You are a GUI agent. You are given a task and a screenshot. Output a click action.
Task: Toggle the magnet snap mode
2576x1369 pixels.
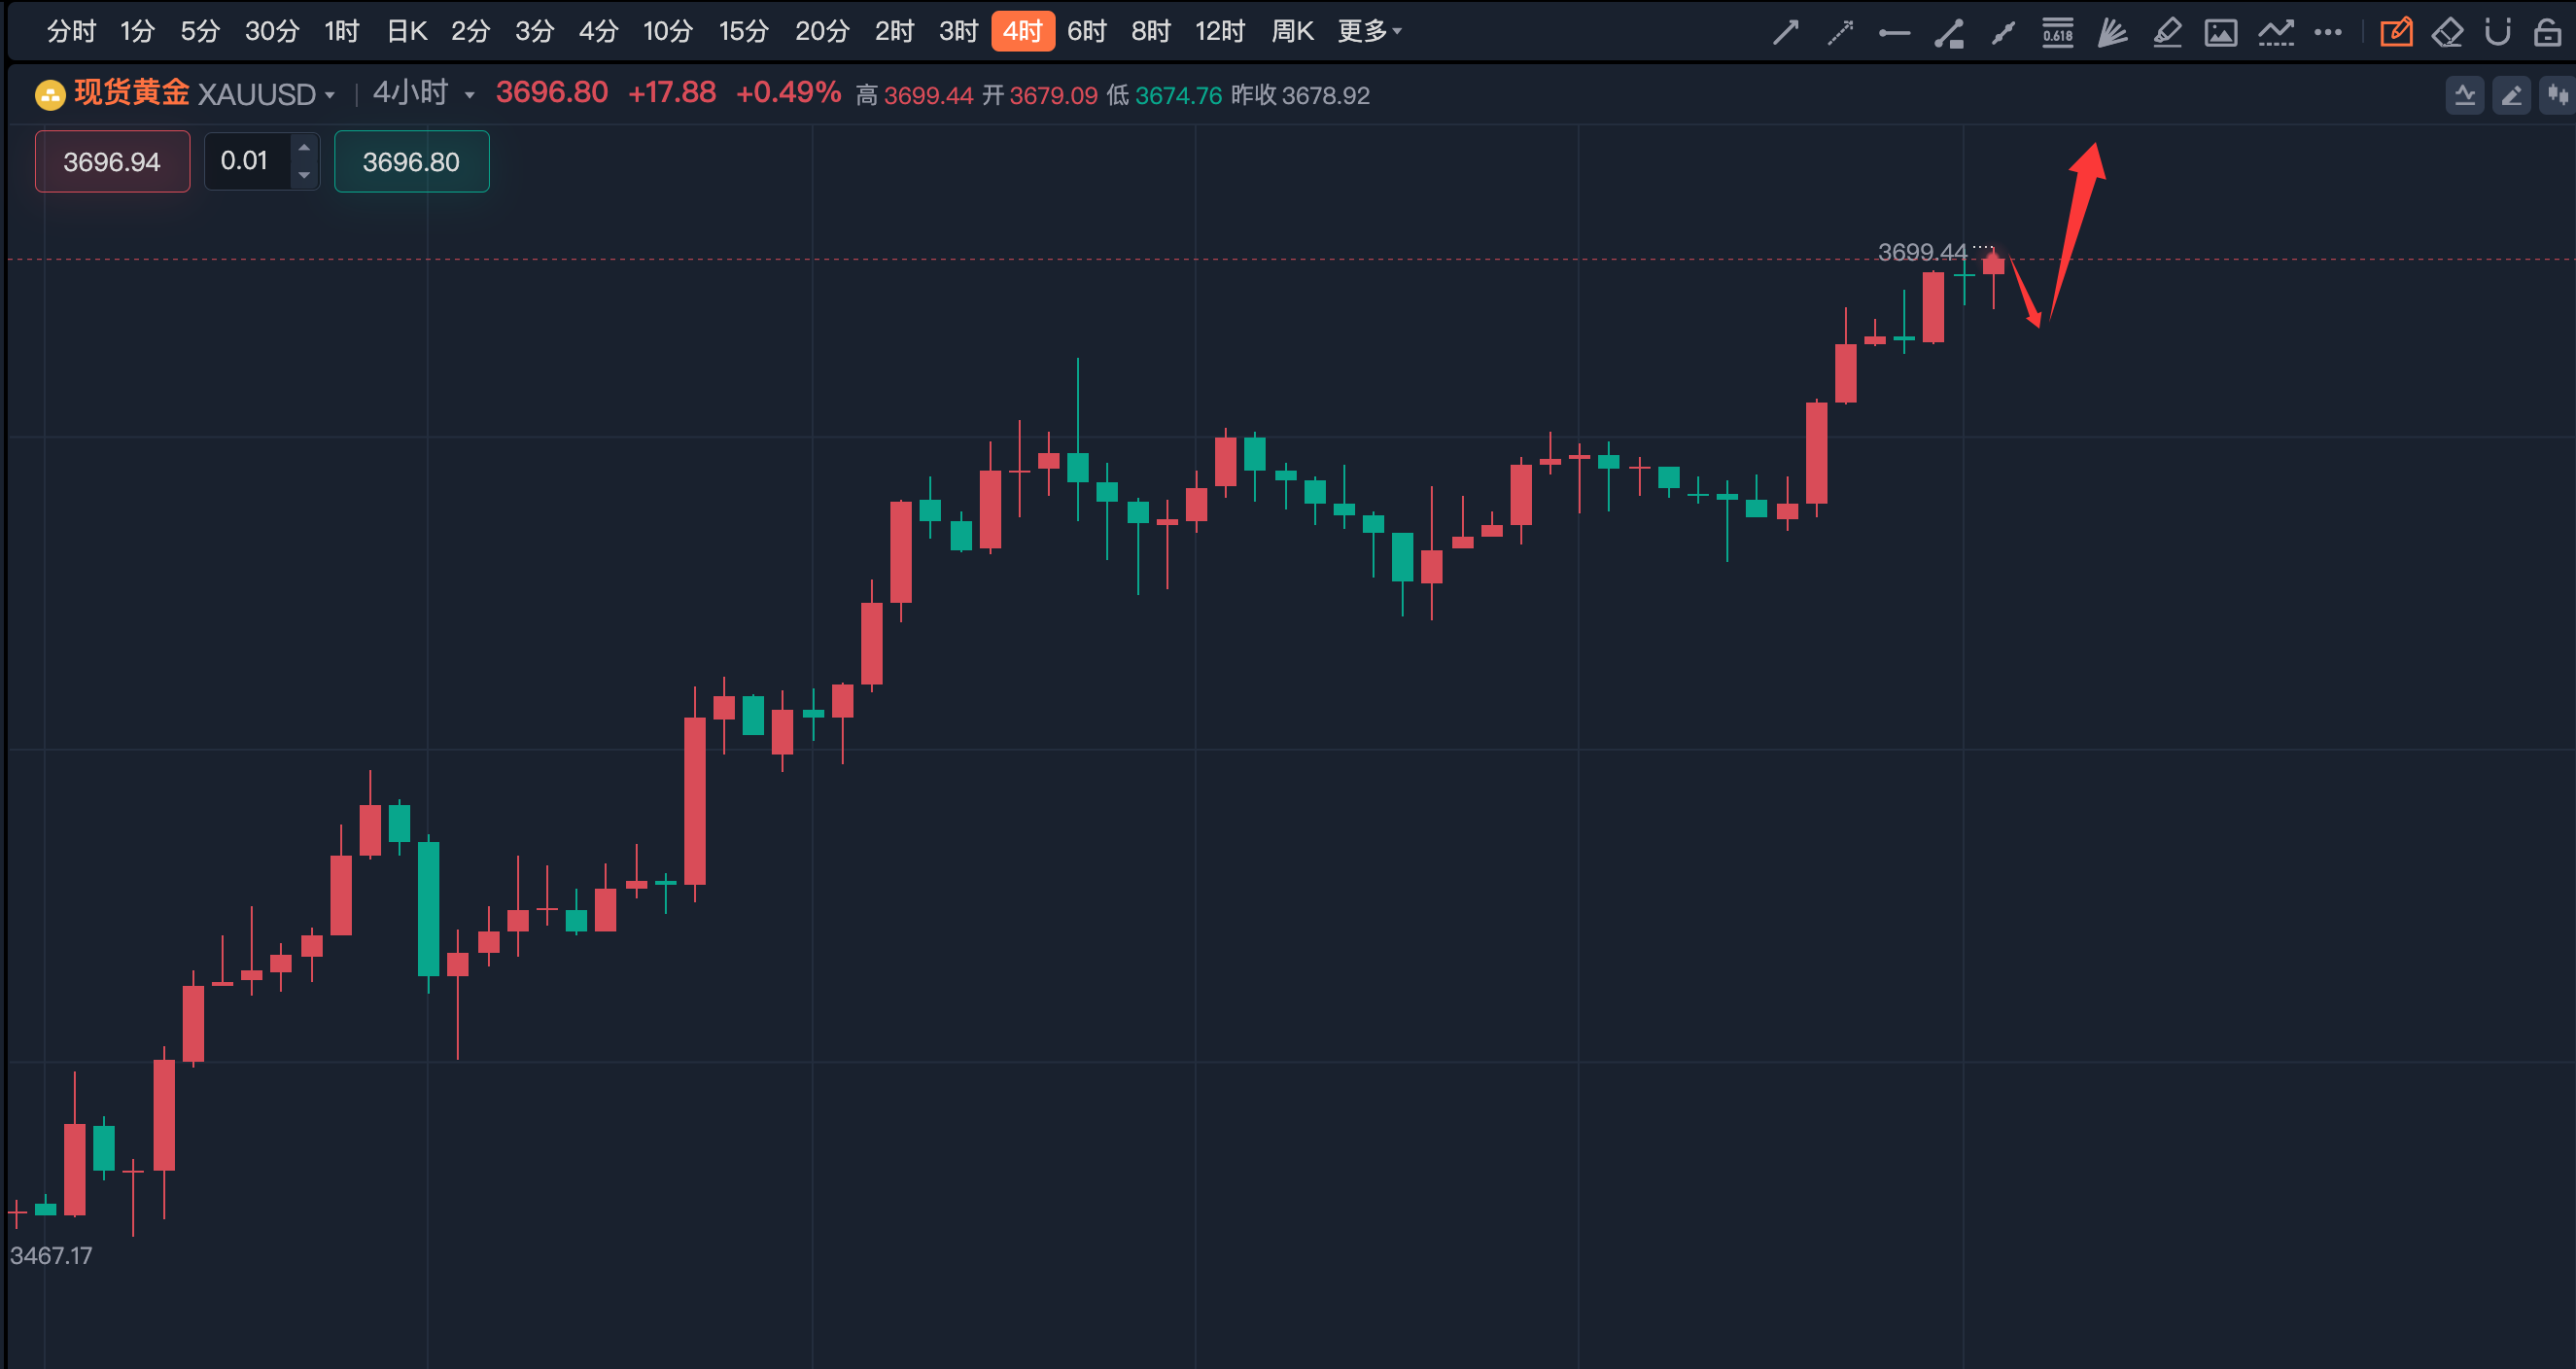pos(2497,32)
